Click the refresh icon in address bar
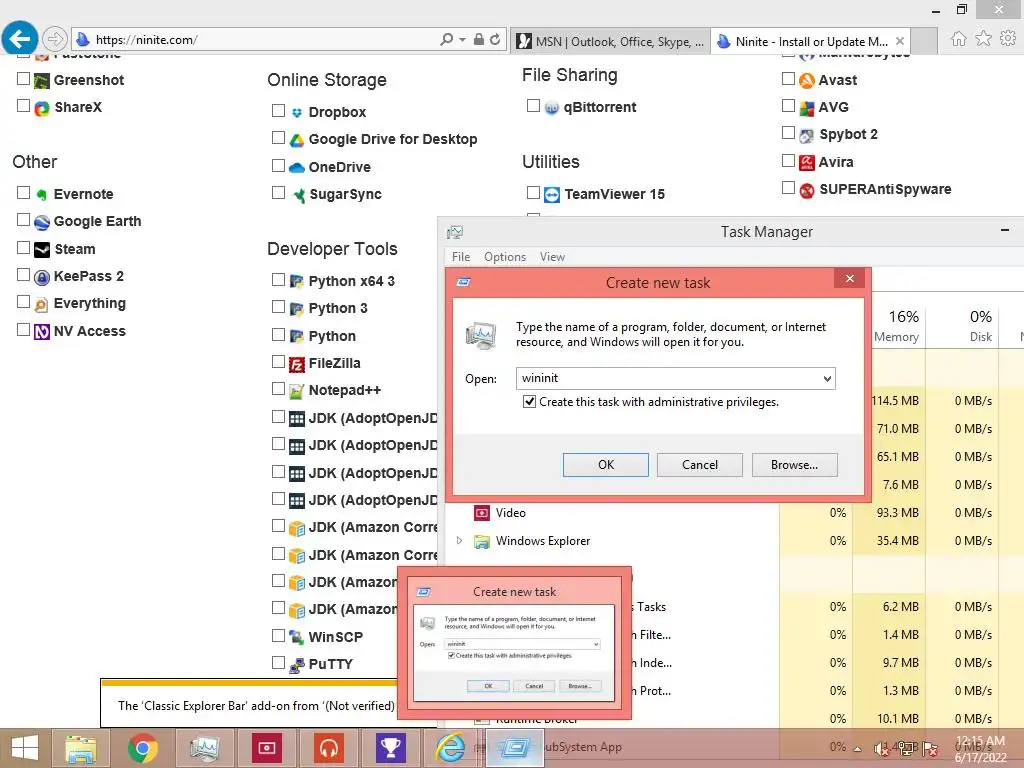The width and height of the screenshot is (1024, 768). (495, 39)
